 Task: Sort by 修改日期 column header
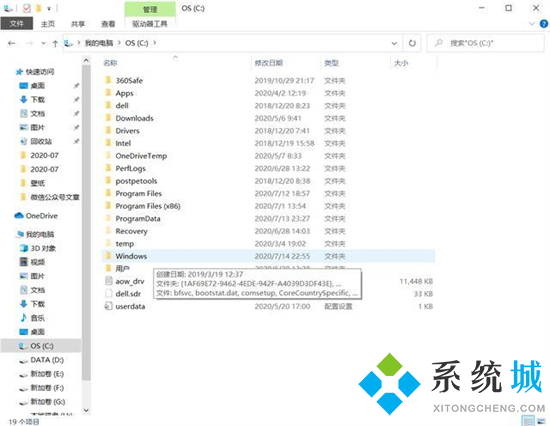pos(269,63)
